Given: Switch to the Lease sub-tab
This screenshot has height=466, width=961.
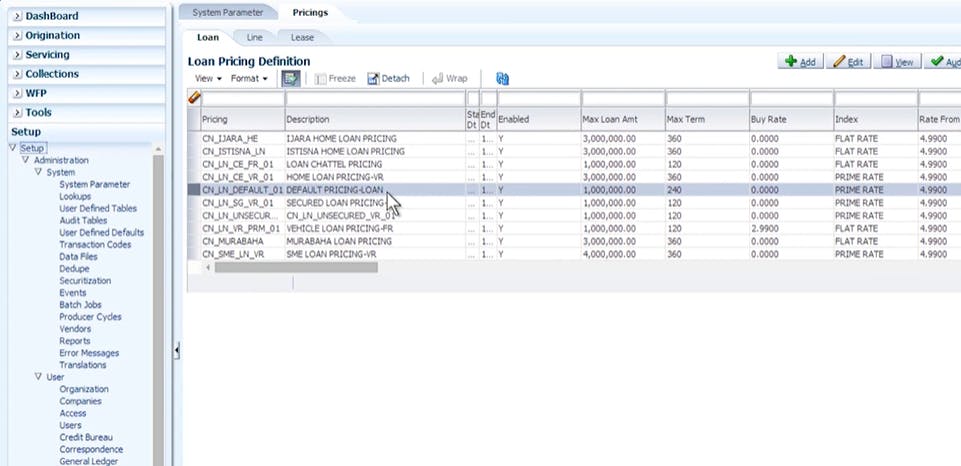Looking at the screenshot, I should click(302, 37).
